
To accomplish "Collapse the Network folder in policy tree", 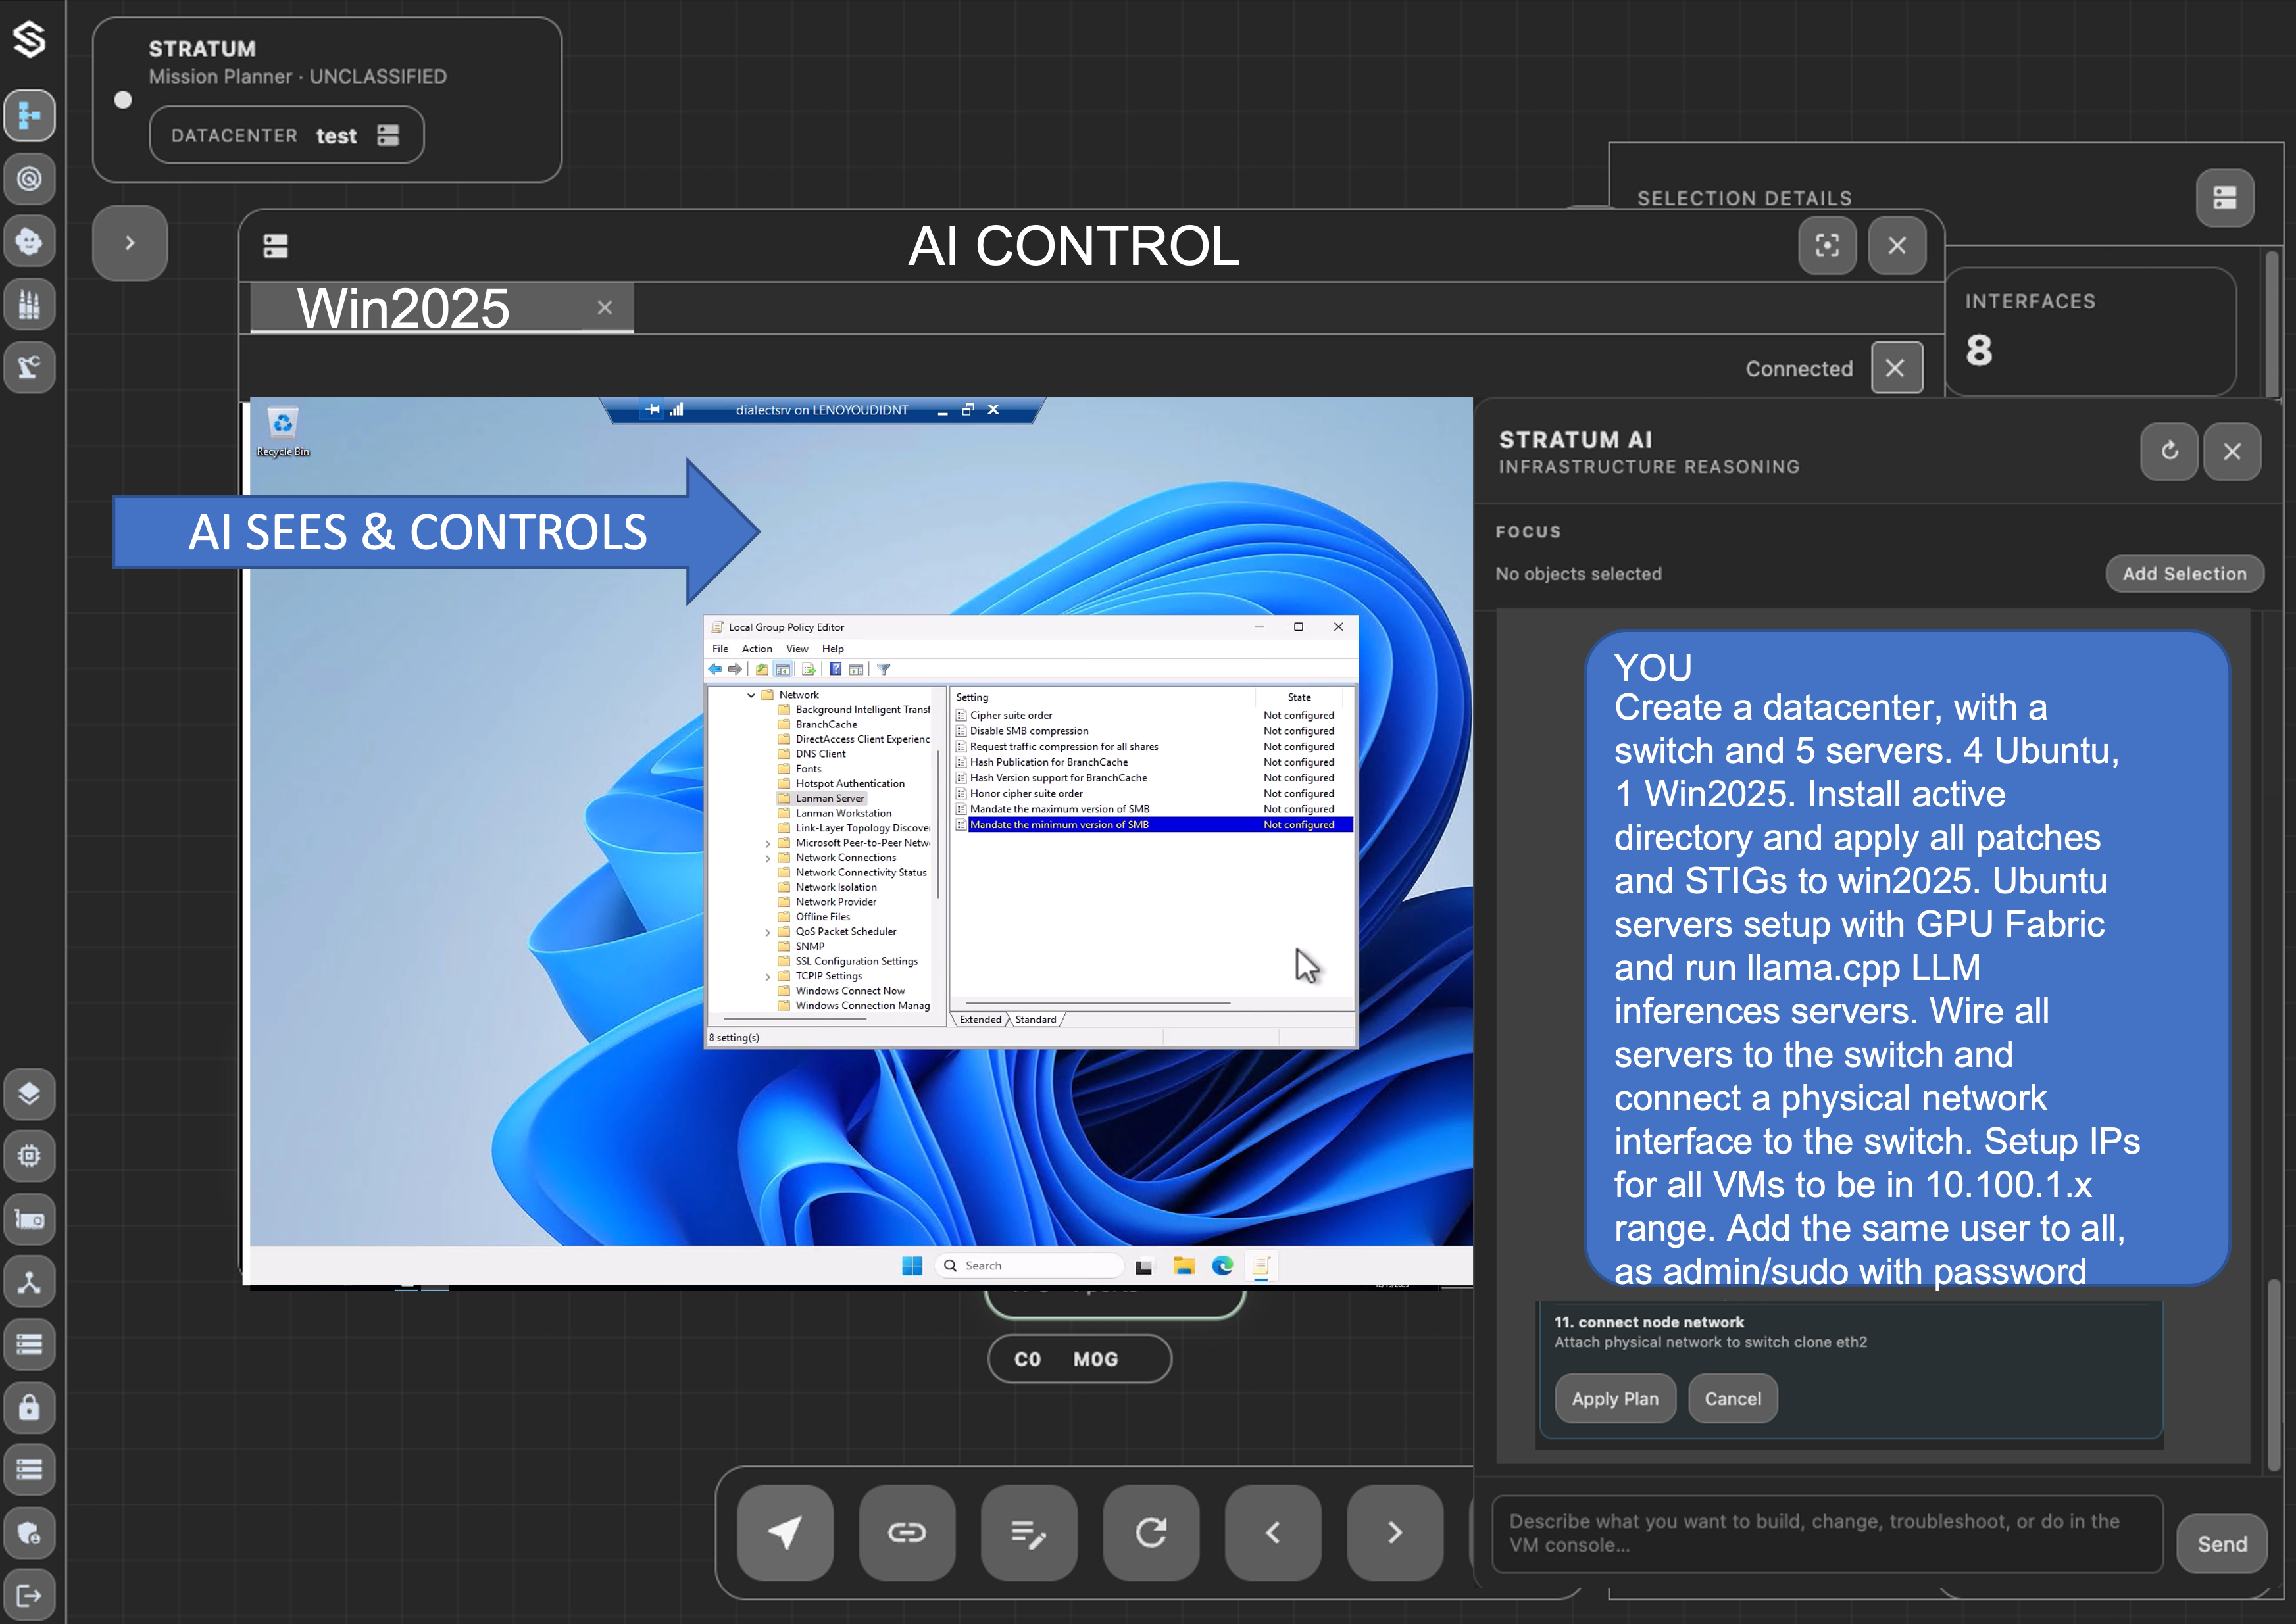I will 751,695.
